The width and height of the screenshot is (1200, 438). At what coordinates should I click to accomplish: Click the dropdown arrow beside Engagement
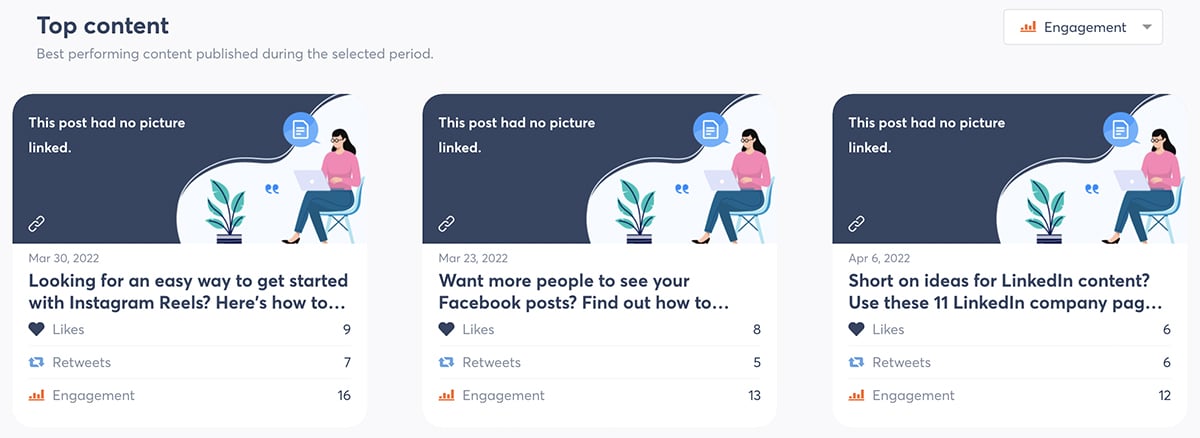1146,28
